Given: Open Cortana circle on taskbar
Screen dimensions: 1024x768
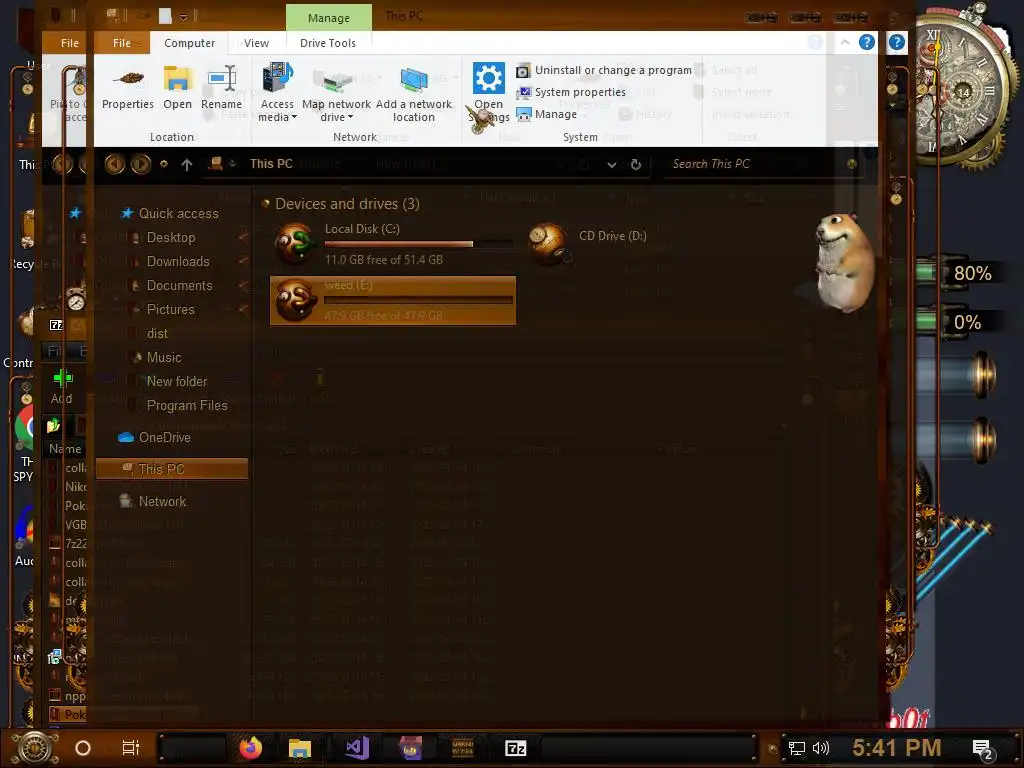Looking at the screenshot, I should [x=82, y=748].
